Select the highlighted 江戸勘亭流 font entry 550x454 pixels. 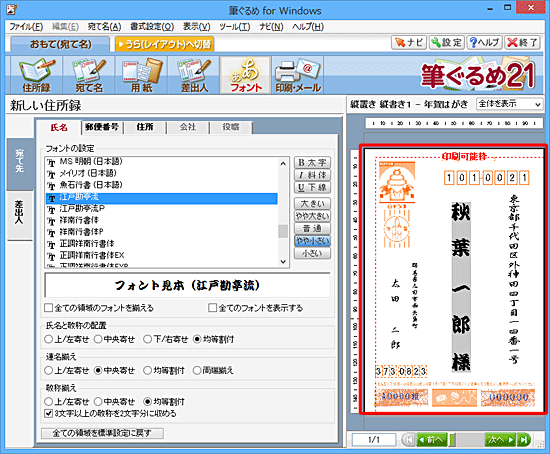coord(162,198)
